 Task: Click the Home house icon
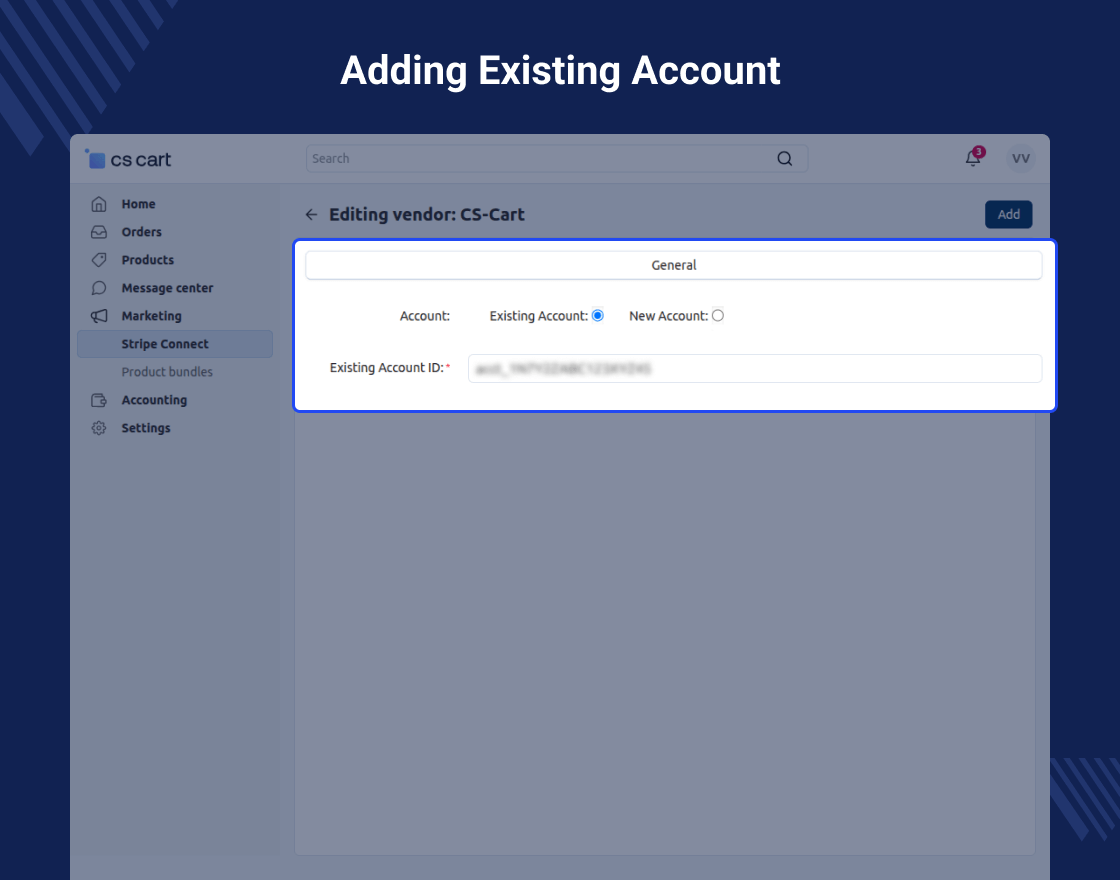pyautogui.click(x=98, y=204)
